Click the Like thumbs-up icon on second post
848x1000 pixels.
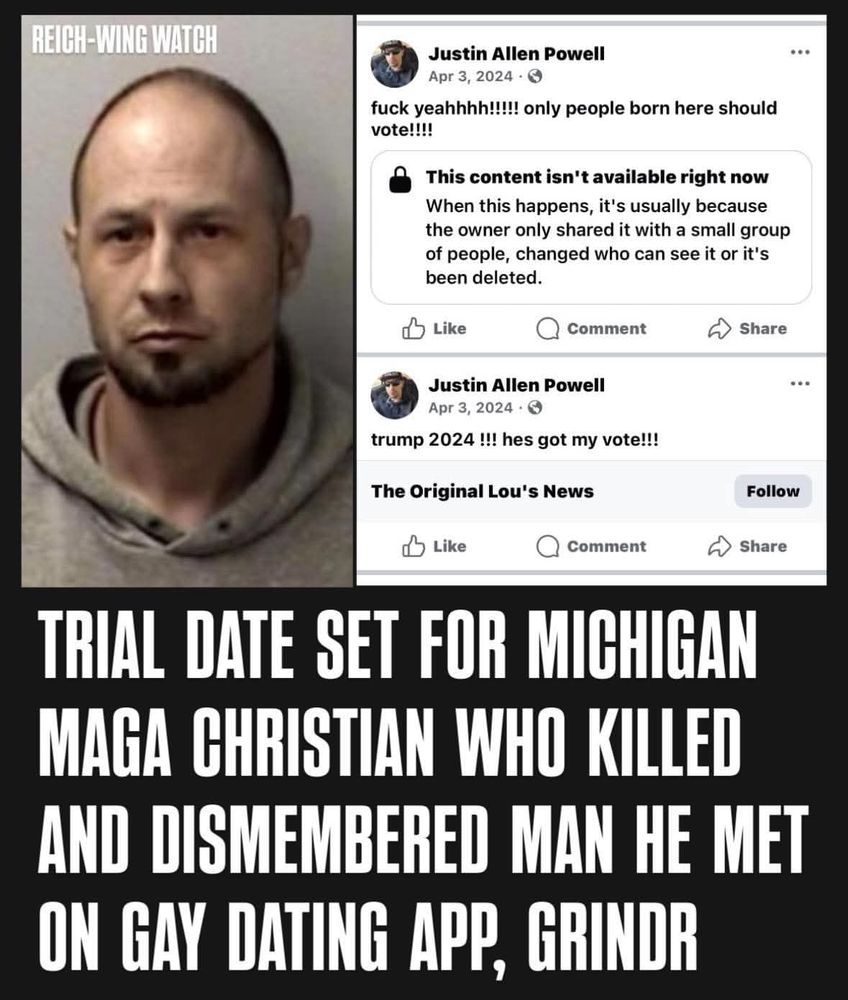click(413, 546)
